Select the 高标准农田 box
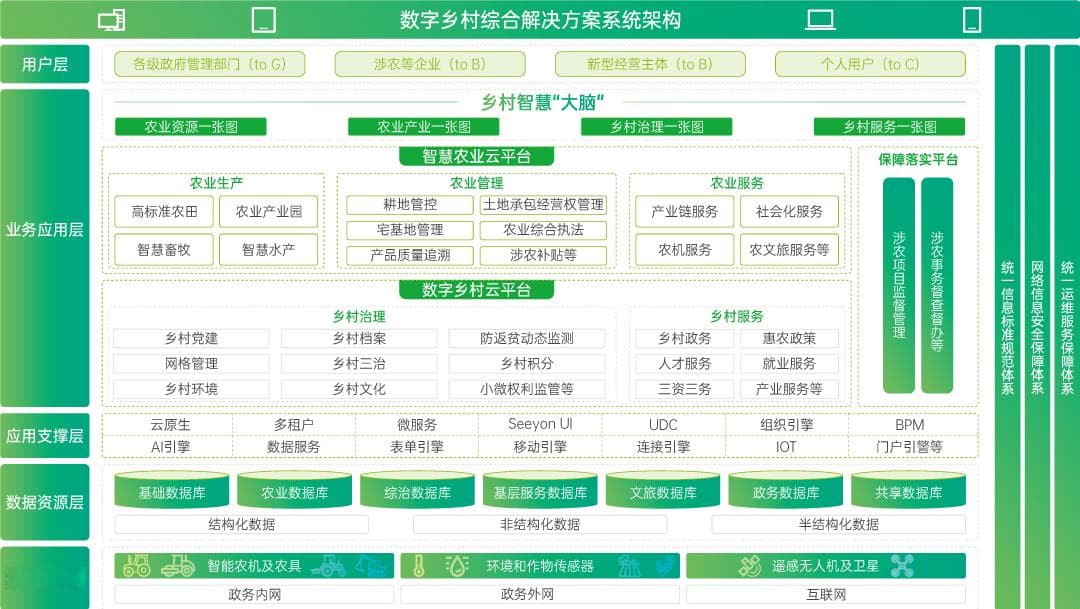The height and width of the screenshot is (609, 1080). click(x=164, y=211)
